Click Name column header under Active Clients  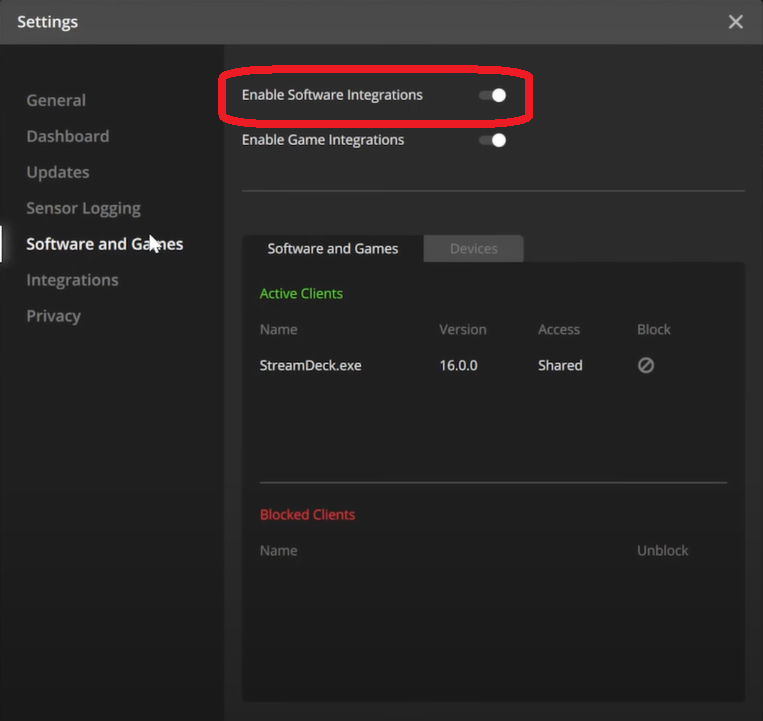278,330
